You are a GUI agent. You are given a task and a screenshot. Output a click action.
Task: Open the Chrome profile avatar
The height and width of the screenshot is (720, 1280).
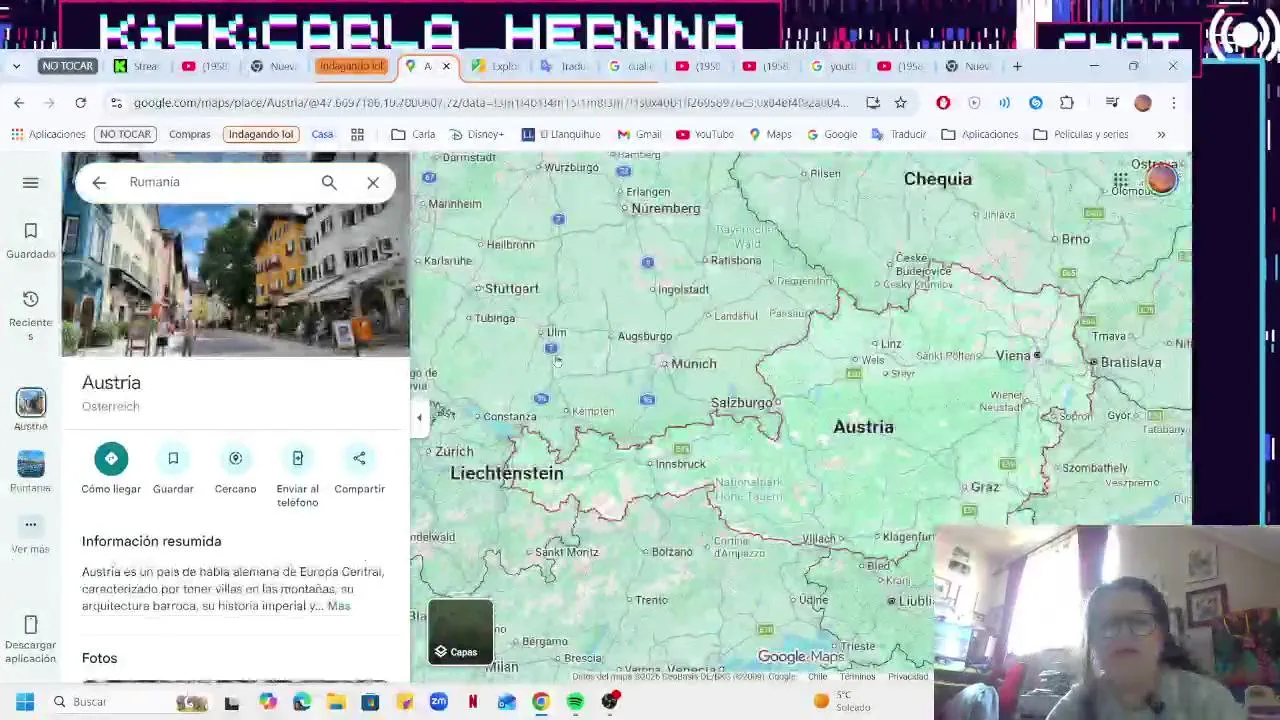pos(1143,102)
